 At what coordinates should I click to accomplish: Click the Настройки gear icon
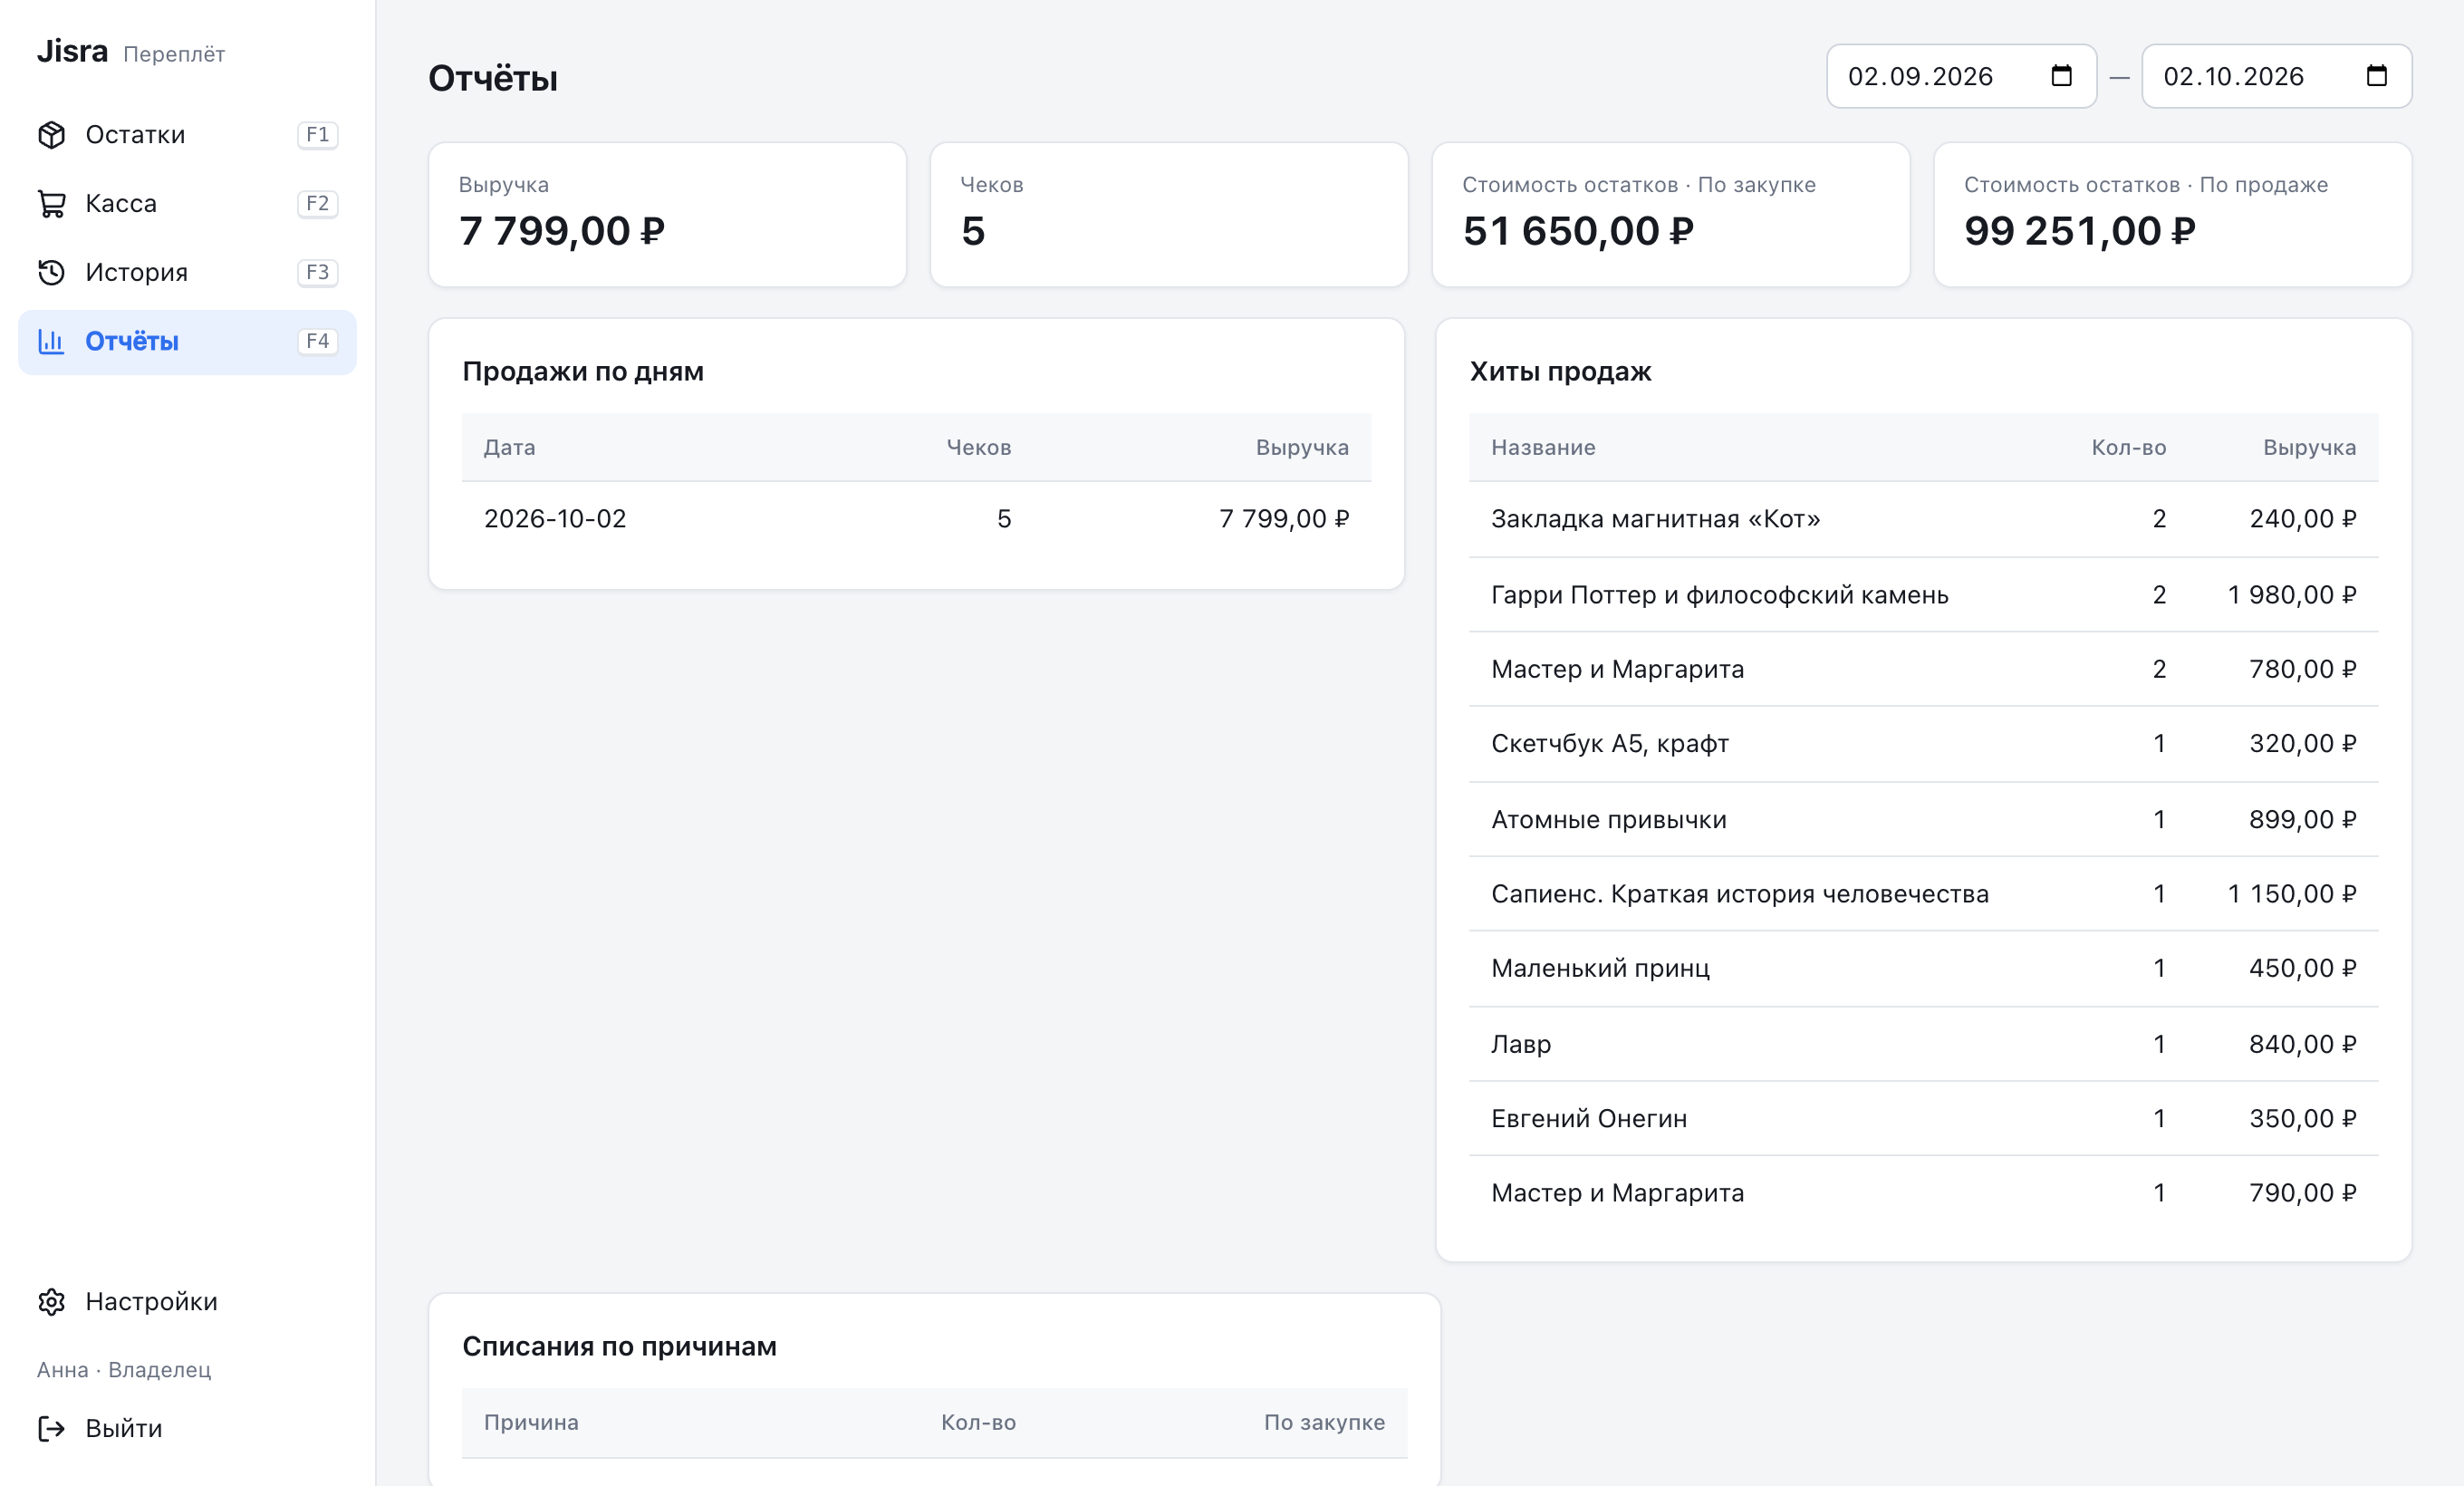pyautogui.click(x=51, y=1301)
